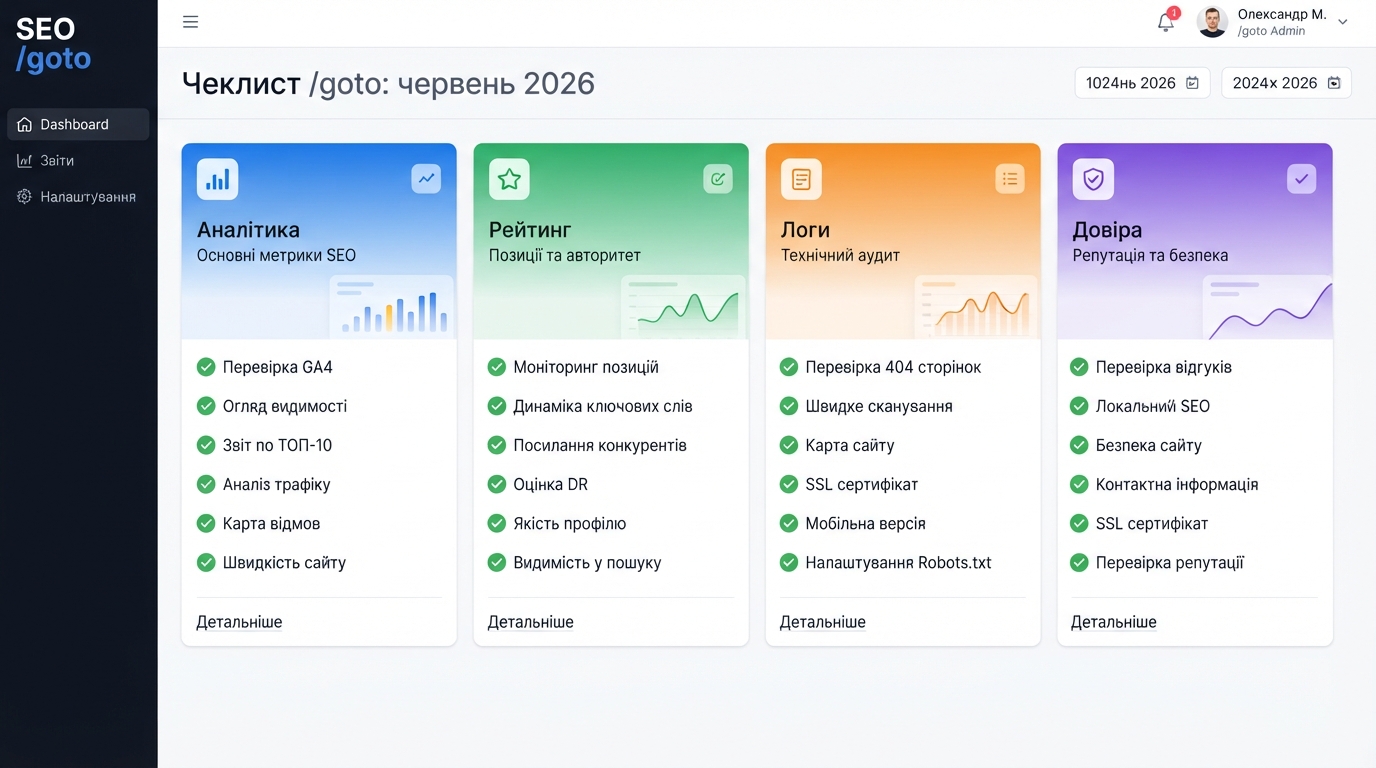The height and width of the screenshot is (768, 1376).
Task: Select the Швидкість сайту item text
Action: coord(284,562)
